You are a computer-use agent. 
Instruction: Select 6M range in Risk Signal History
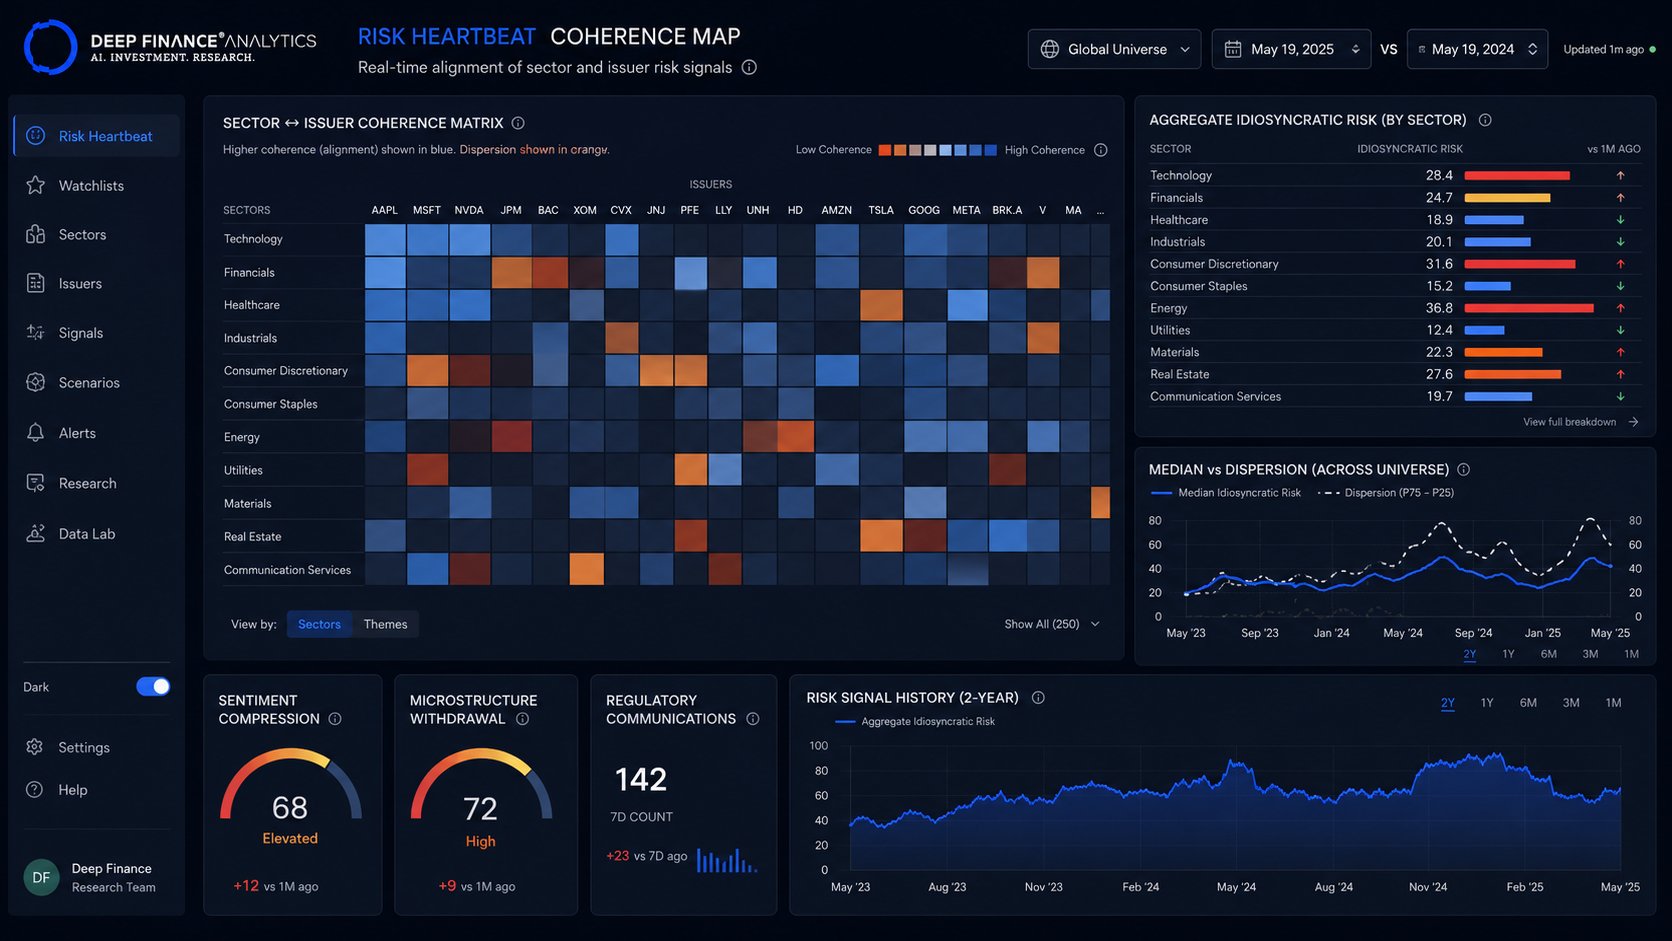(x=1528, y=703)
